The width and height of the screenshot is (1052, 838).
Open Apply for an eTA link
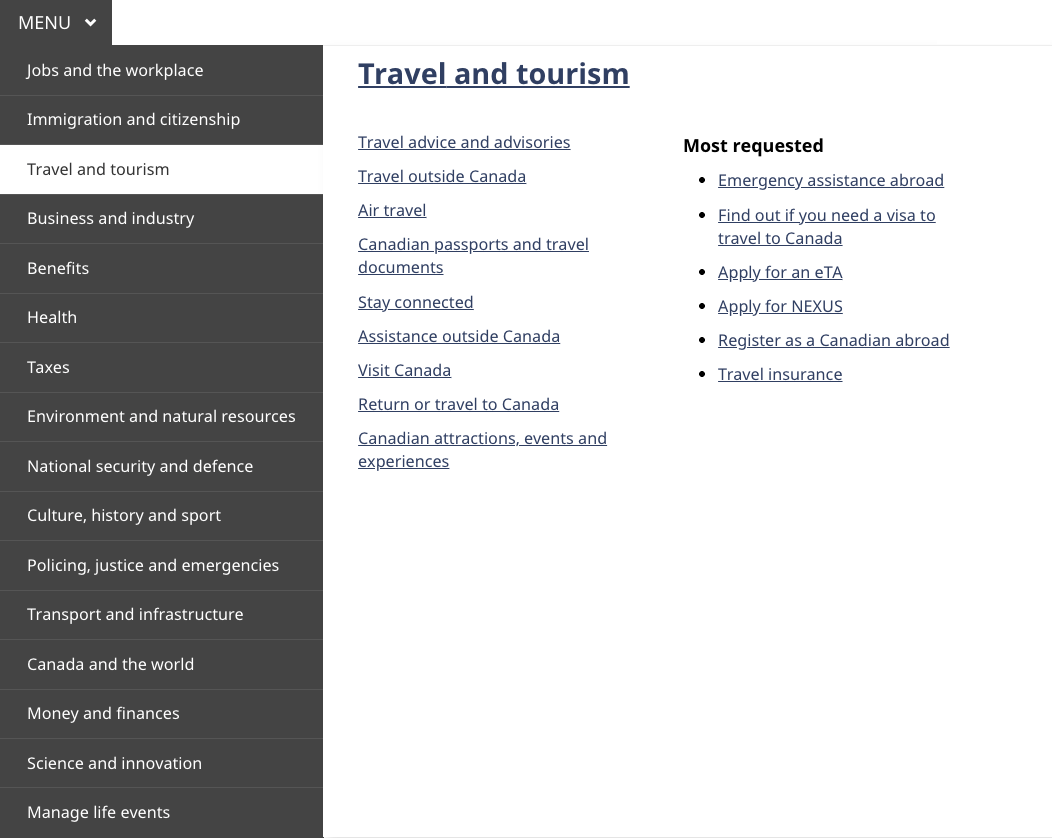pos(780,272)
